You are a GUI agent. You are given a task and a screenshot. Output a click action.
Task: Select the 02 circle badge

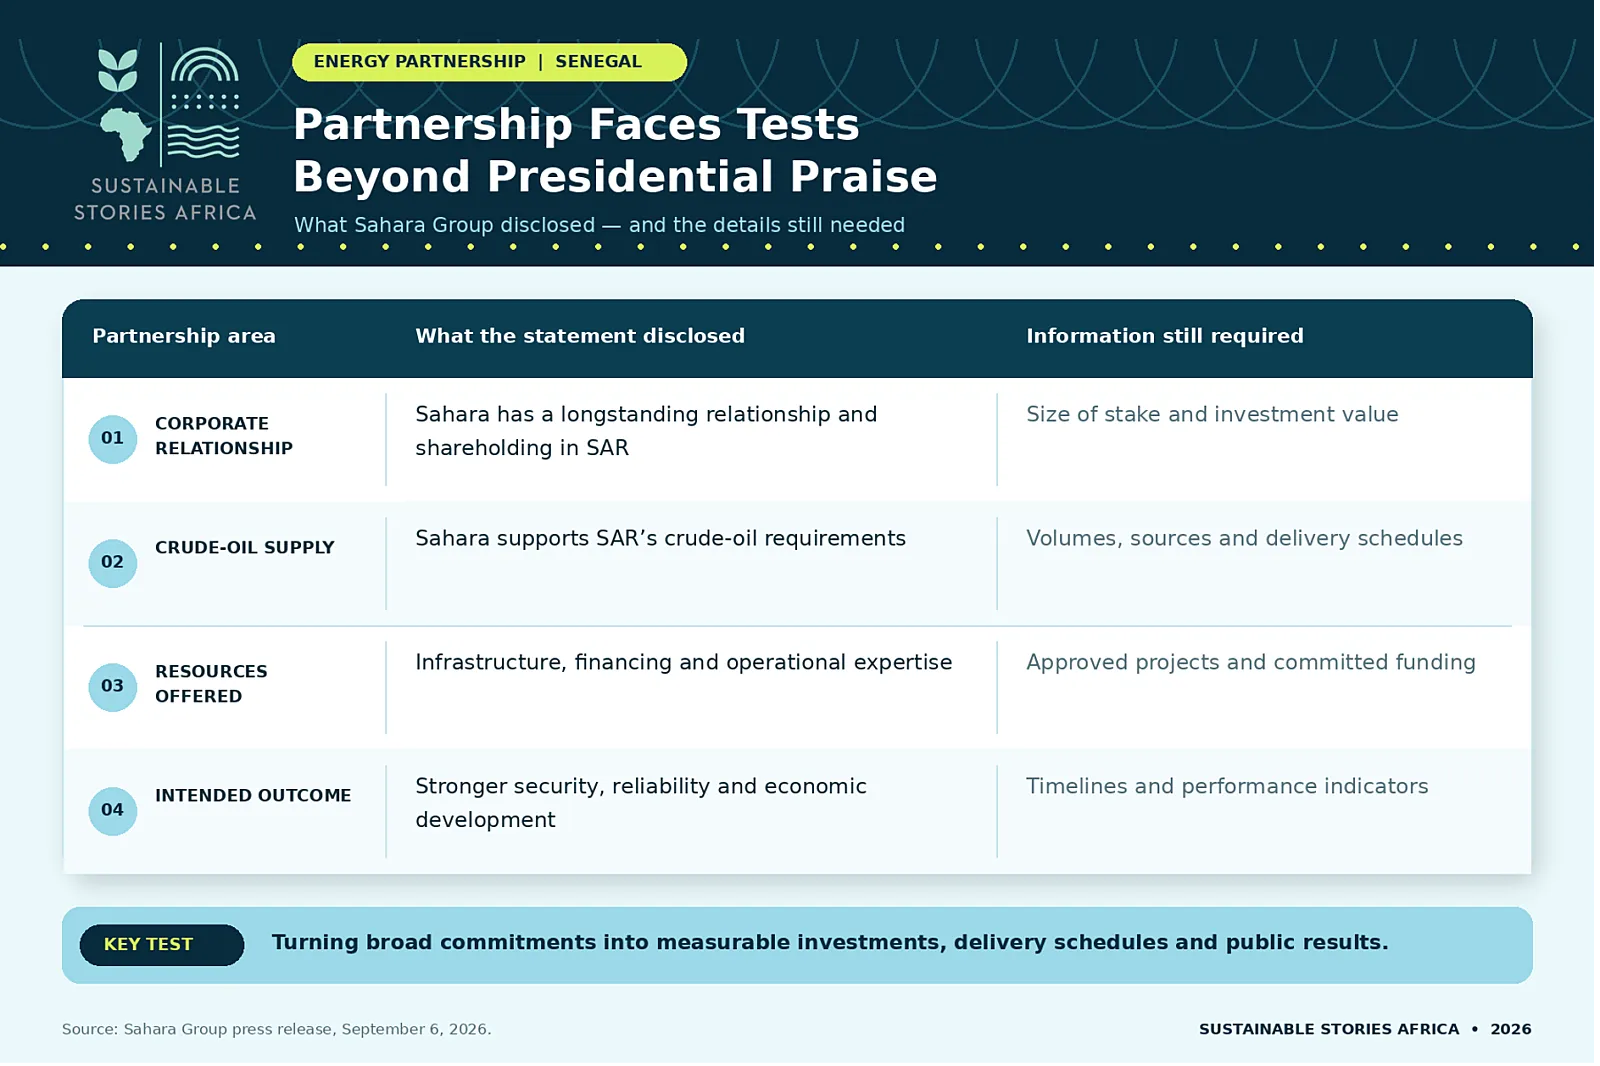point(113,563)
